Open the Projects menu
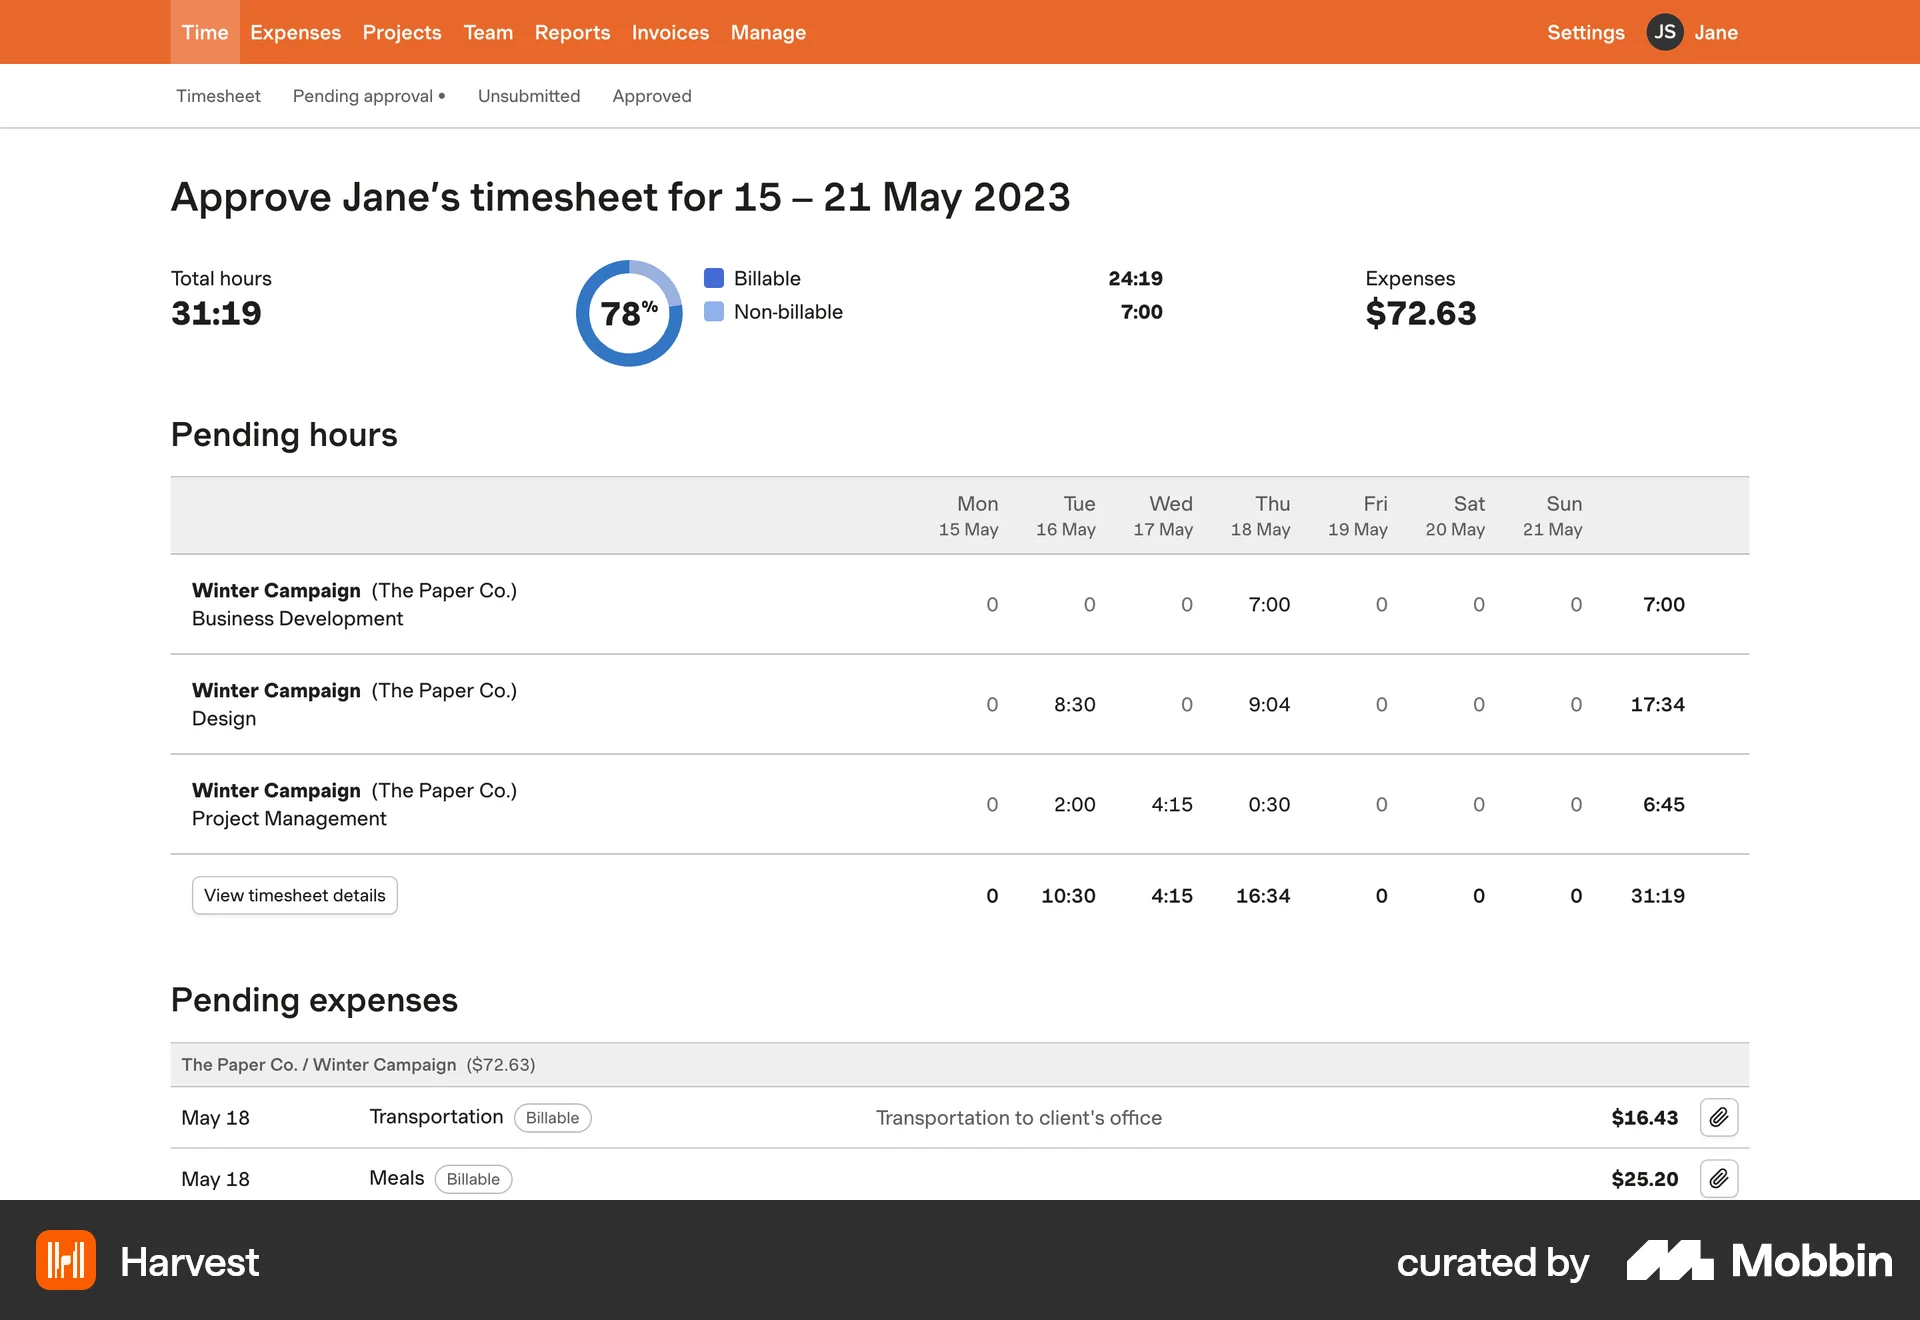 [x=402, y=32]
